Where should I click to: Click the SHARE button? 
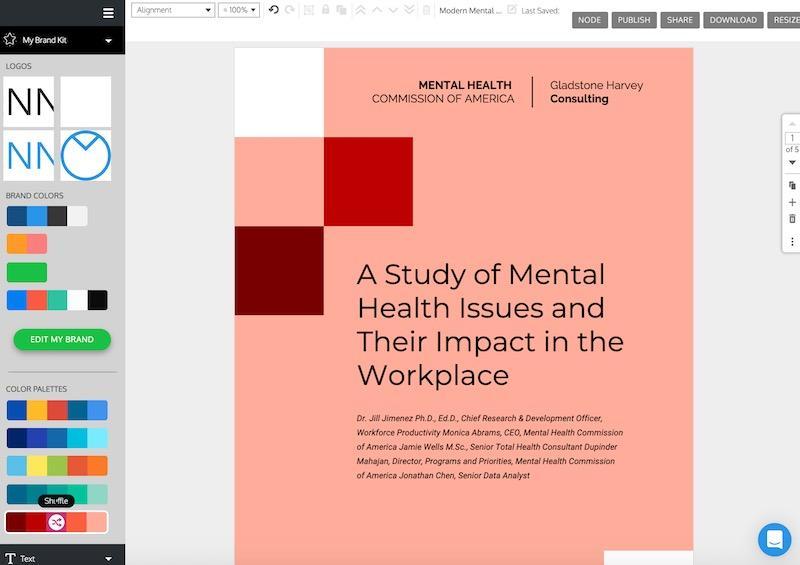click(680, 20)
